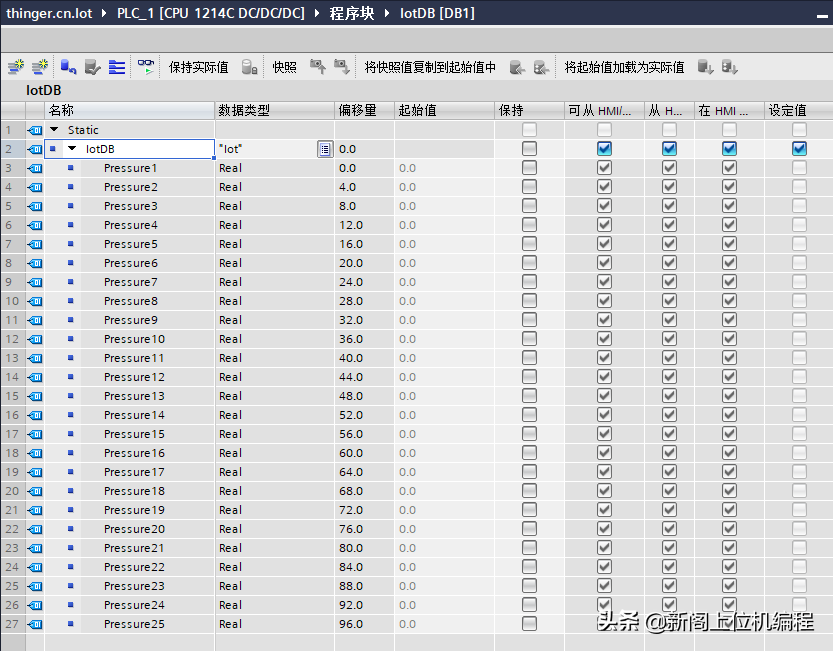Viewport: 833px width, 651px height.
Task: Click the 快照 button
Action: pyautogui.click(x=285, y=67)
